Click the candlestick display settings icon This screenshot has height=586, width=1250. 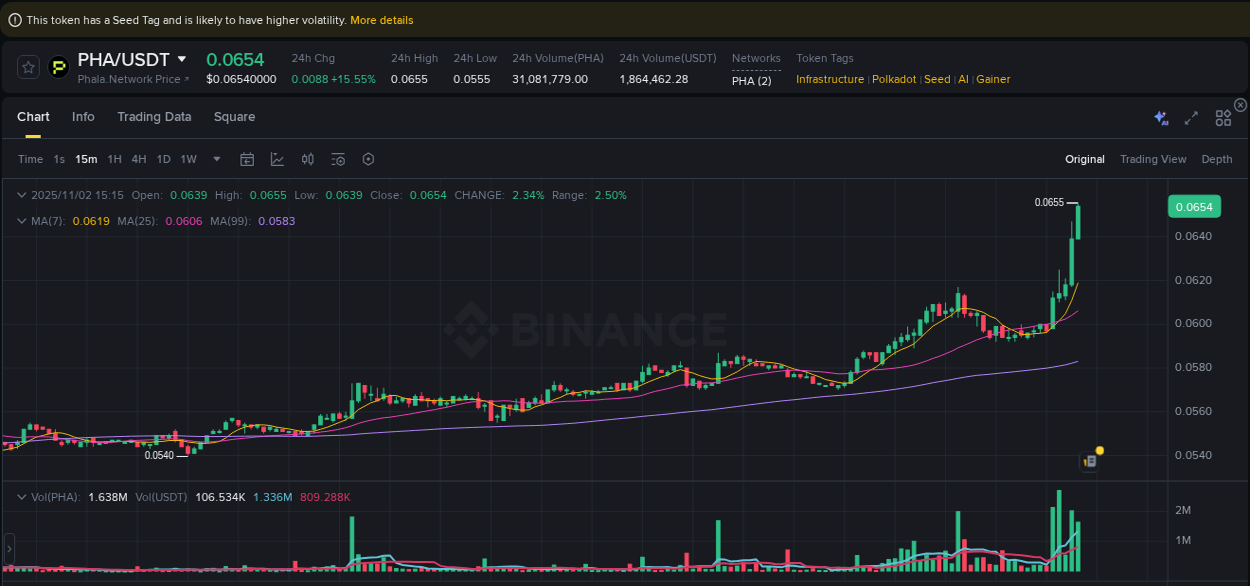pyautogui.click(x=307, y=159)
